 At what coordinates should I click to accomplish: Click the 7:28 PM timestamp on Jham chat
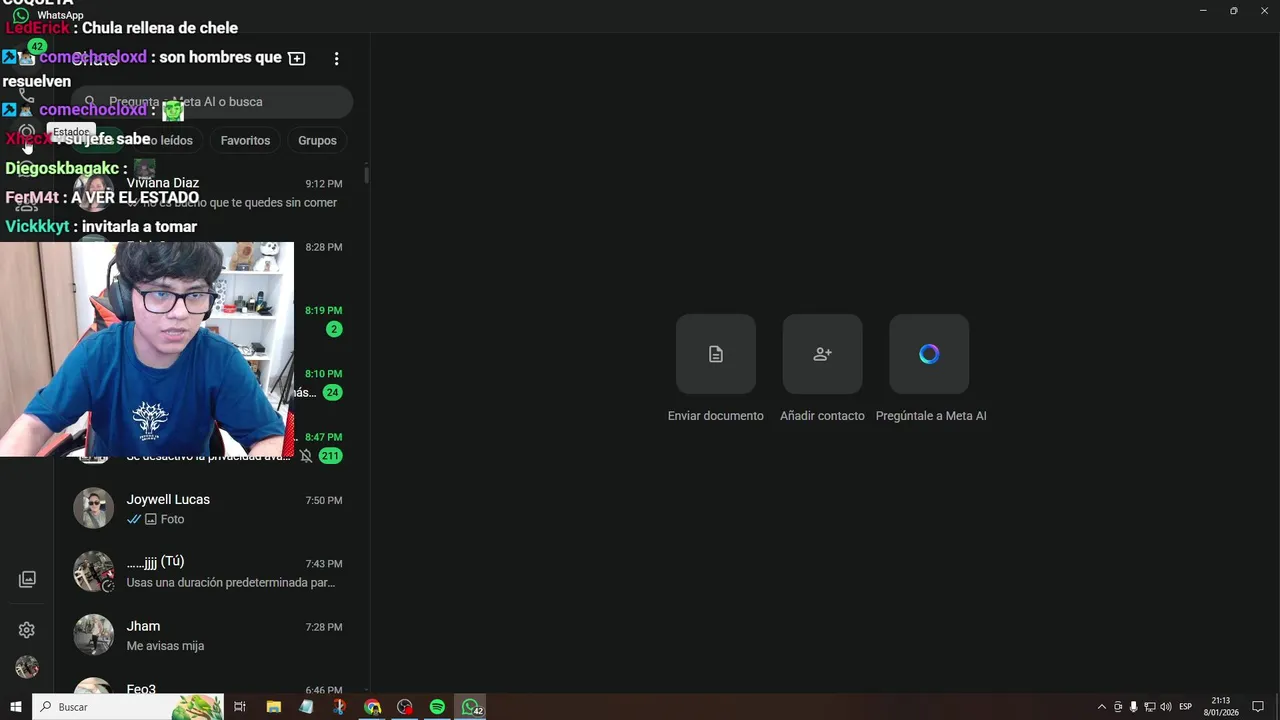[324, 627]
